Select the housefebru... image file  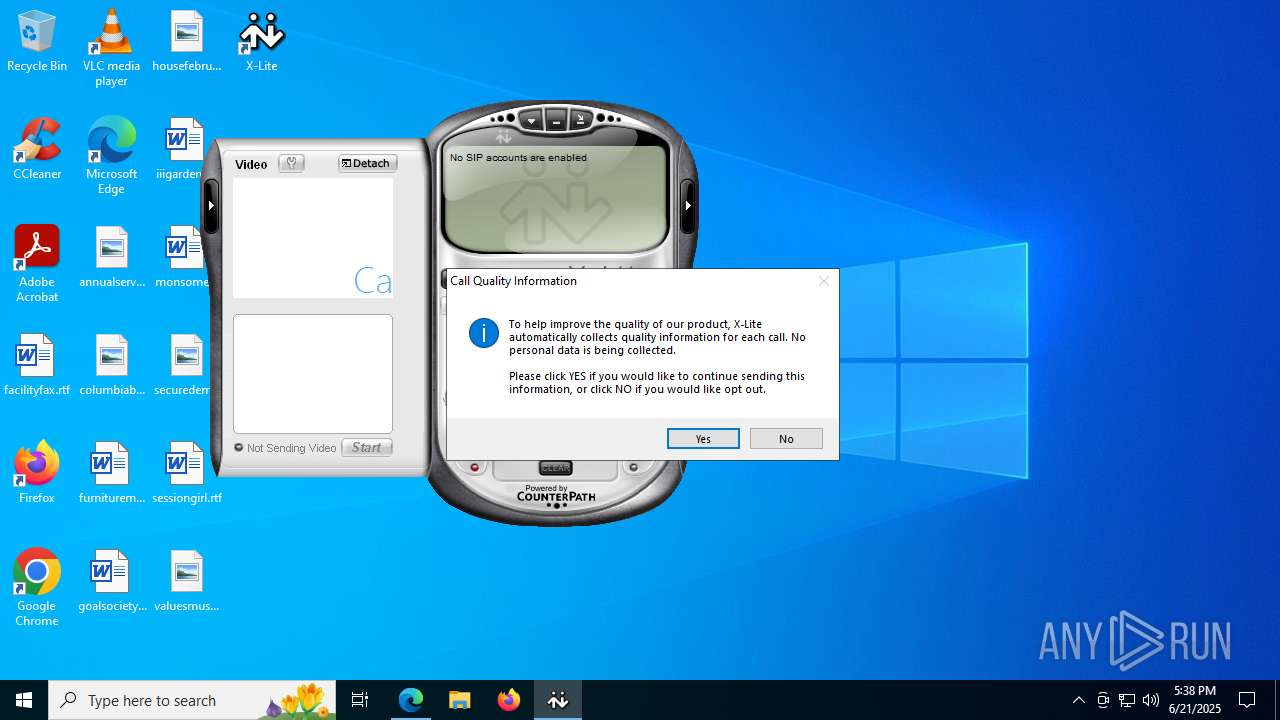coord(186,42)
